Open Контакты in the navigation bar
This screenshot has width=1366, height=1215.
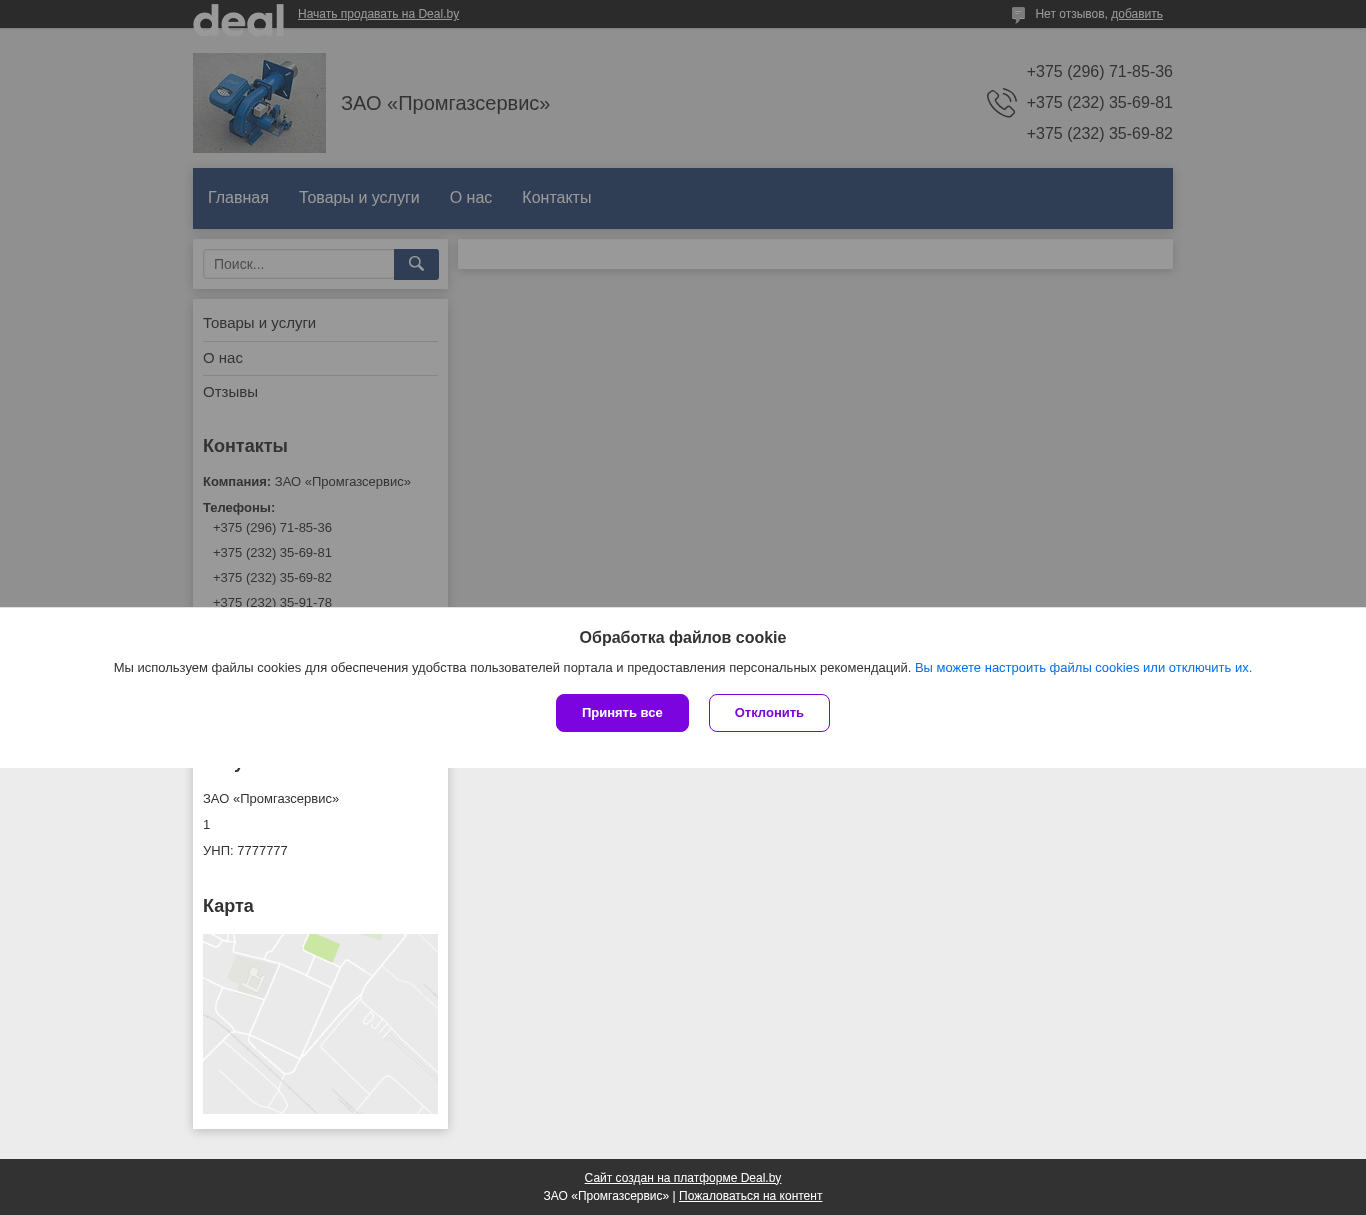pyautogui.click(x=556, y=198)
